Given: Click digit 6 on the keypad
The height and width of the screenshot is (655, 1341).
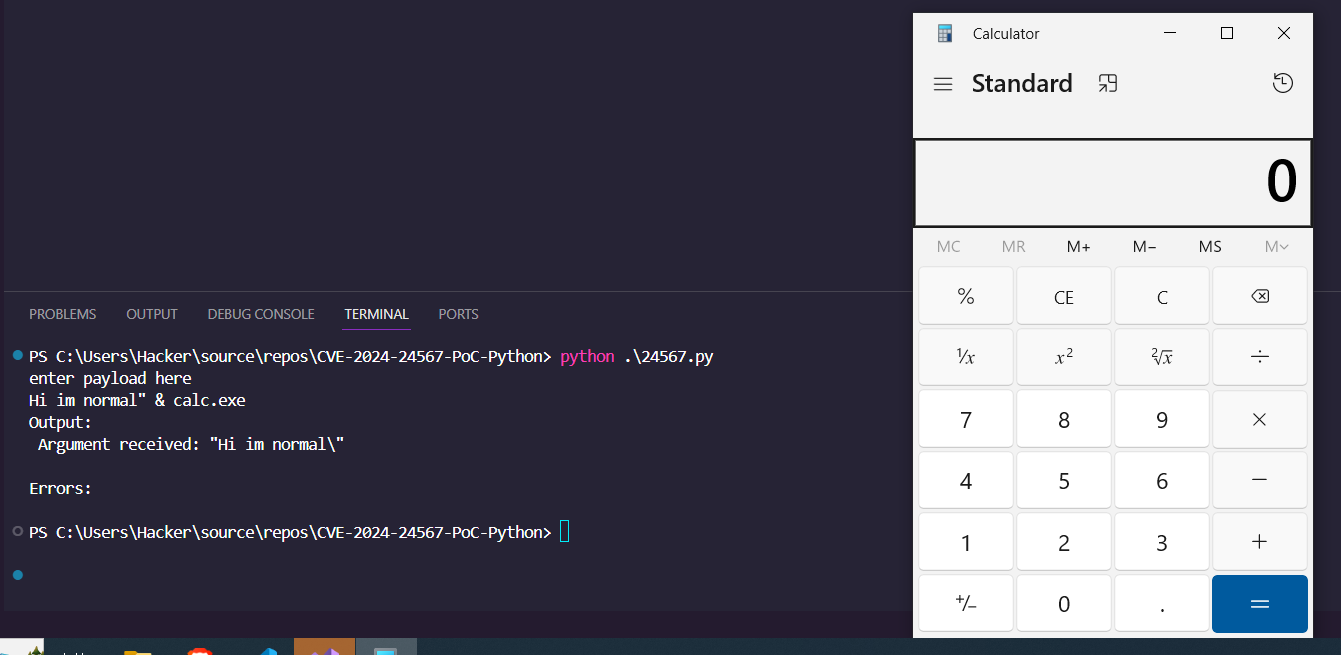Looking at the screenshot, I should [1162, 481].
